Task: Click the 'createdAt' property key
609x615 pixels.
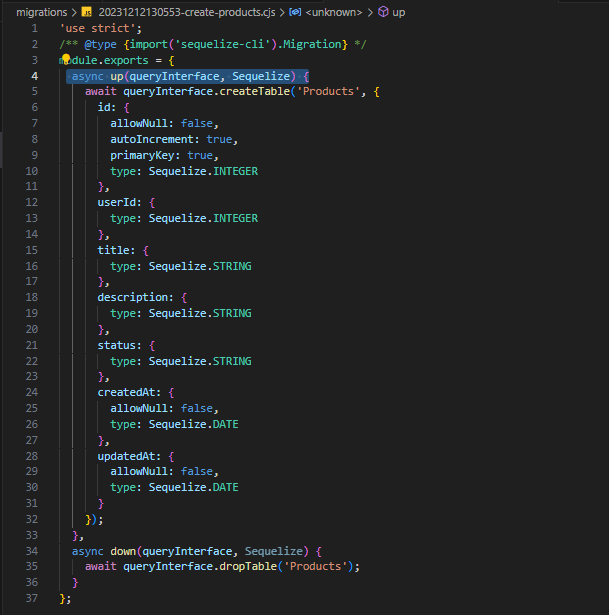Action: (x=126, y=392)
